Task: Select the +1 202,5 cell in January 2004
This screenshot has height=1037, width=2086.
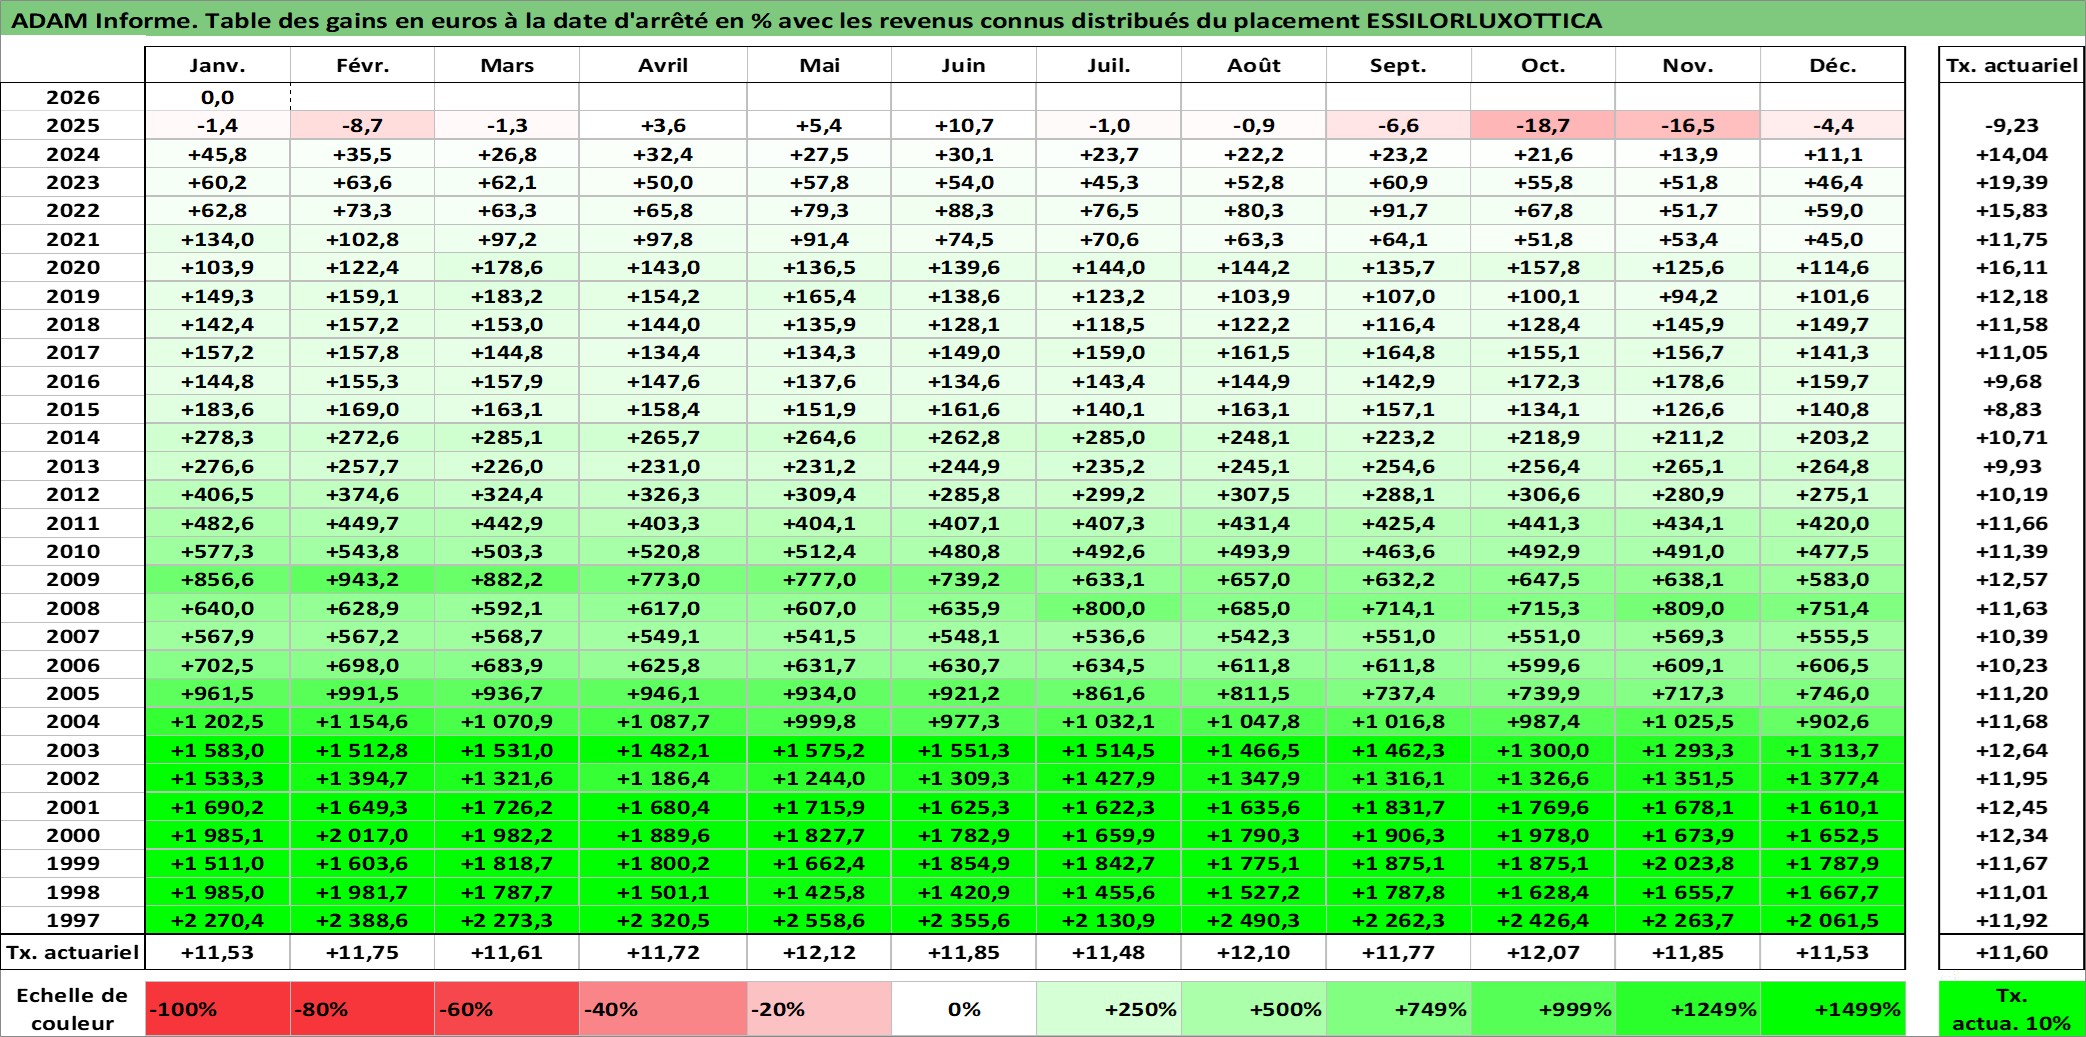Action: click(x=217, y=721)
